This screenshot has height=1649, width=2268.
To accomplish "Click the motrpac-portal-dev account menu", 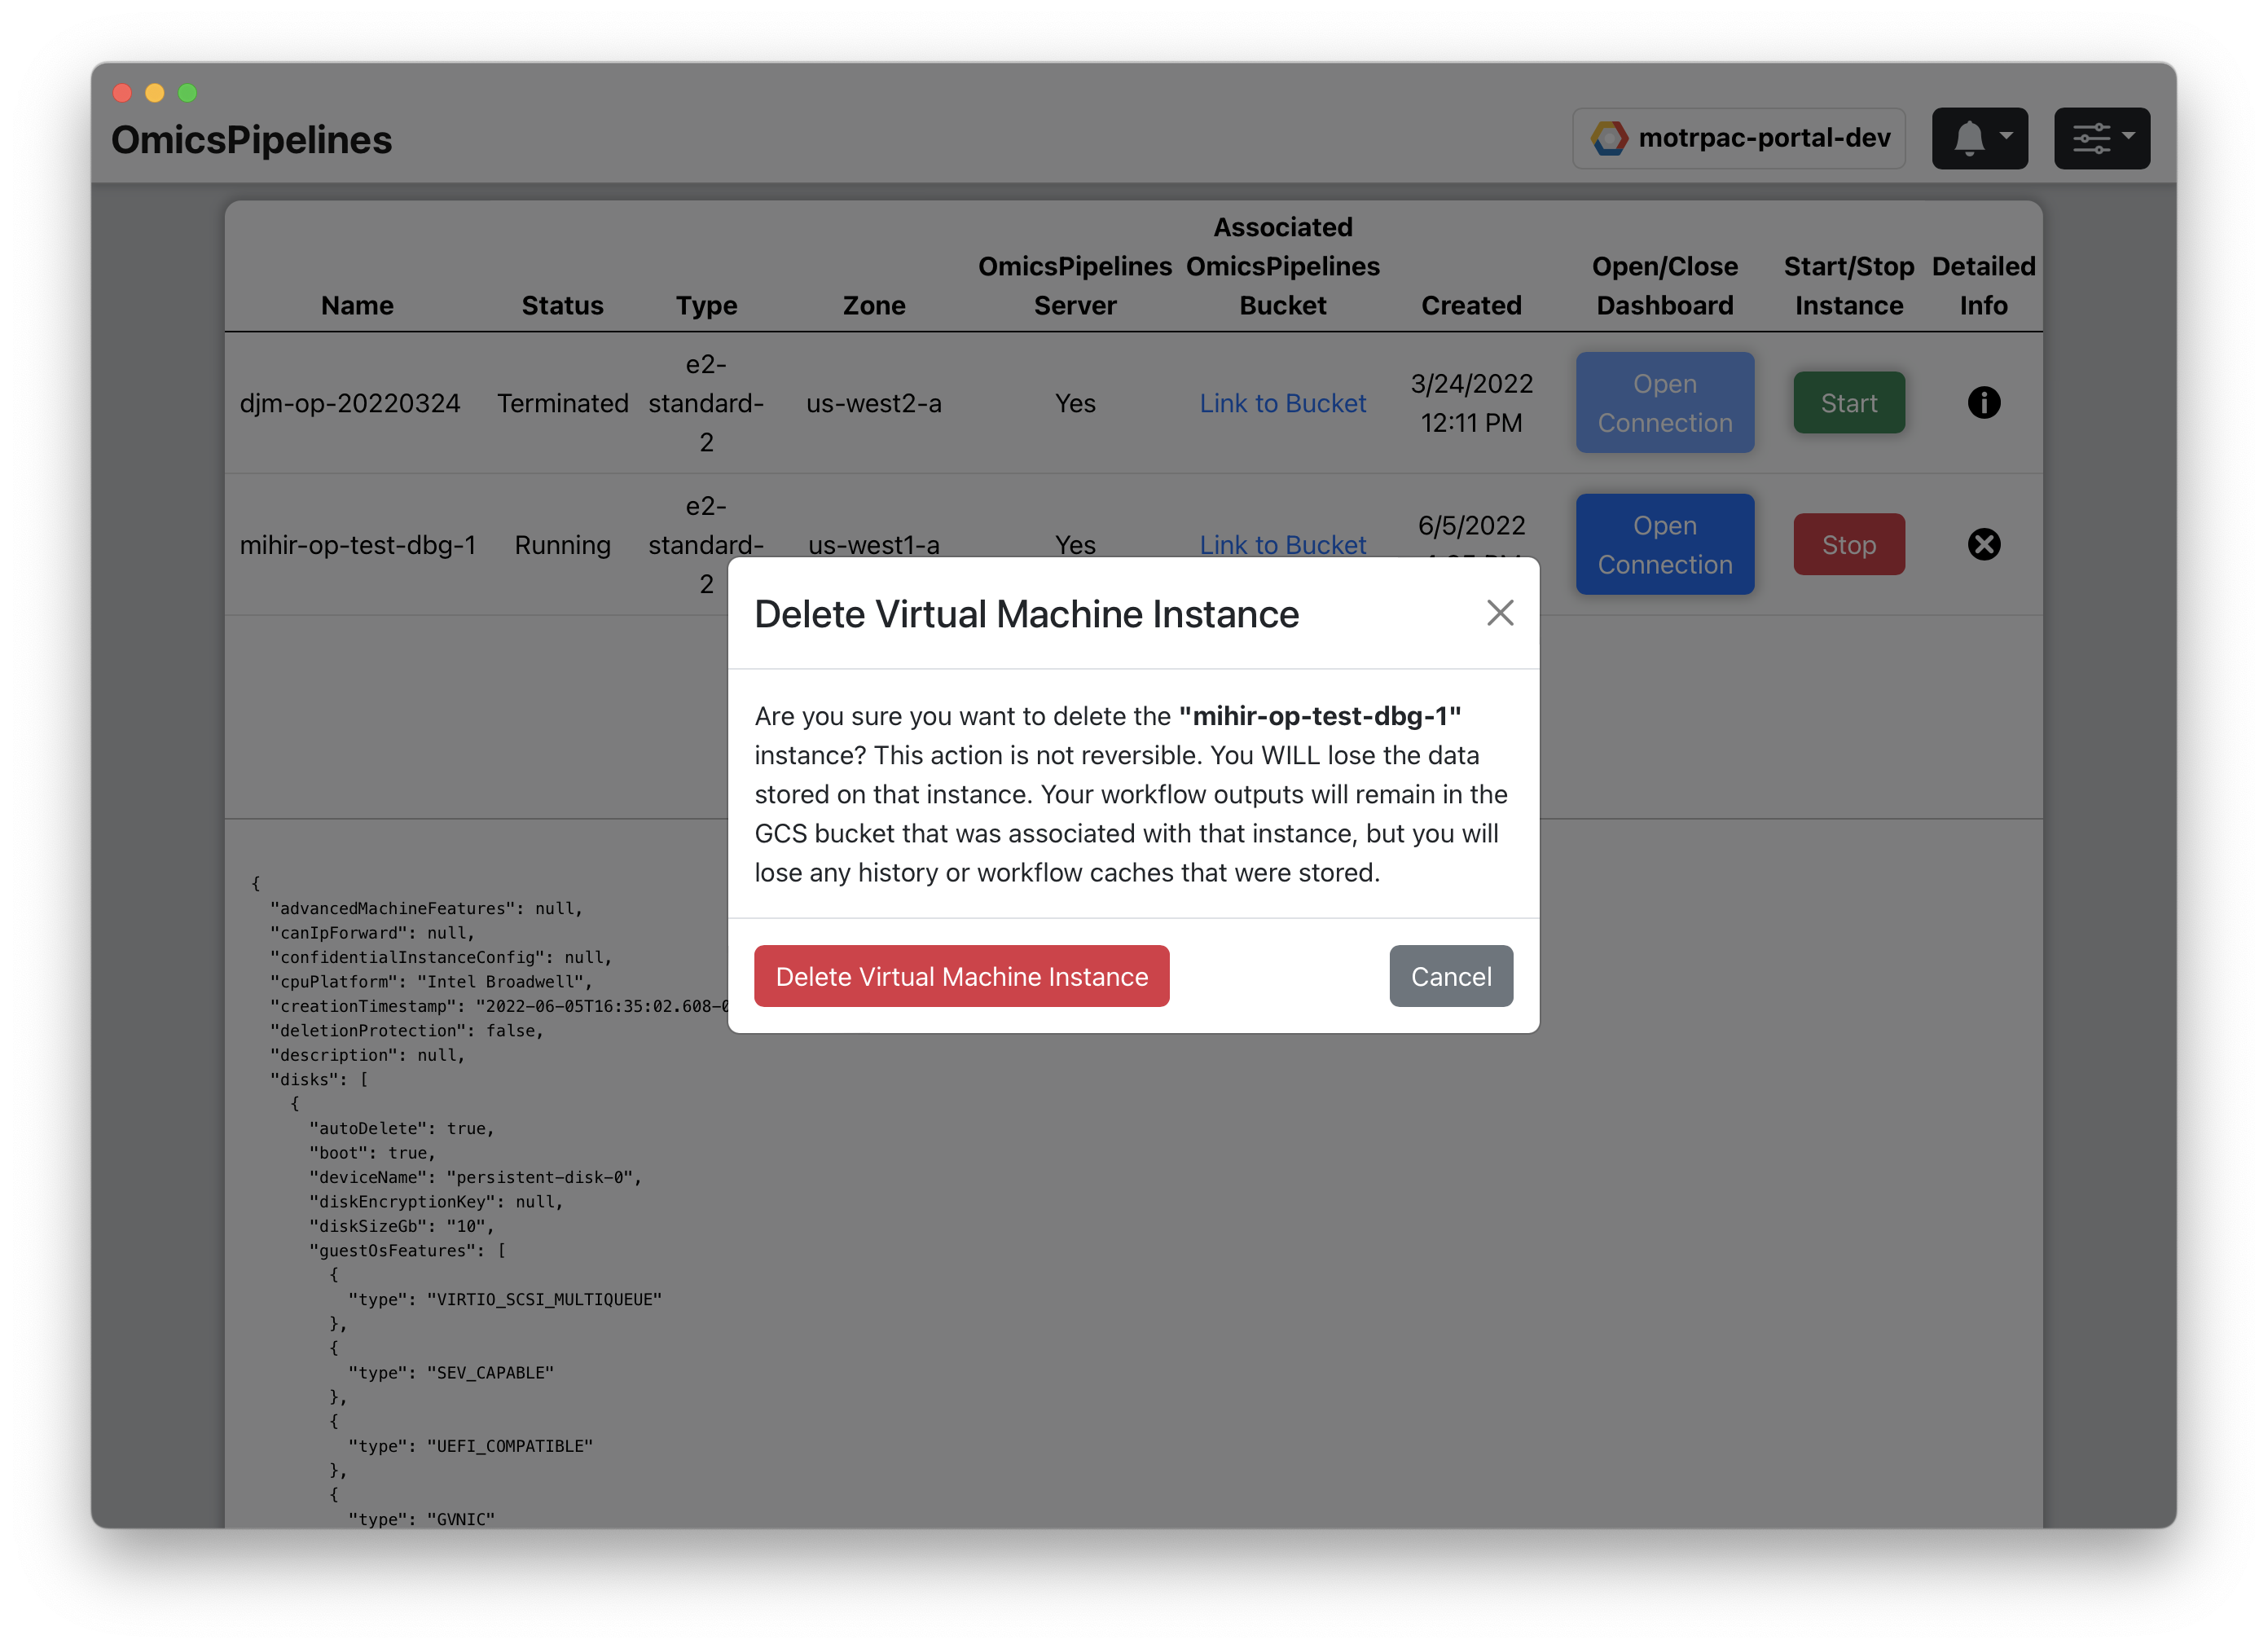I will tap(1740, 138).
